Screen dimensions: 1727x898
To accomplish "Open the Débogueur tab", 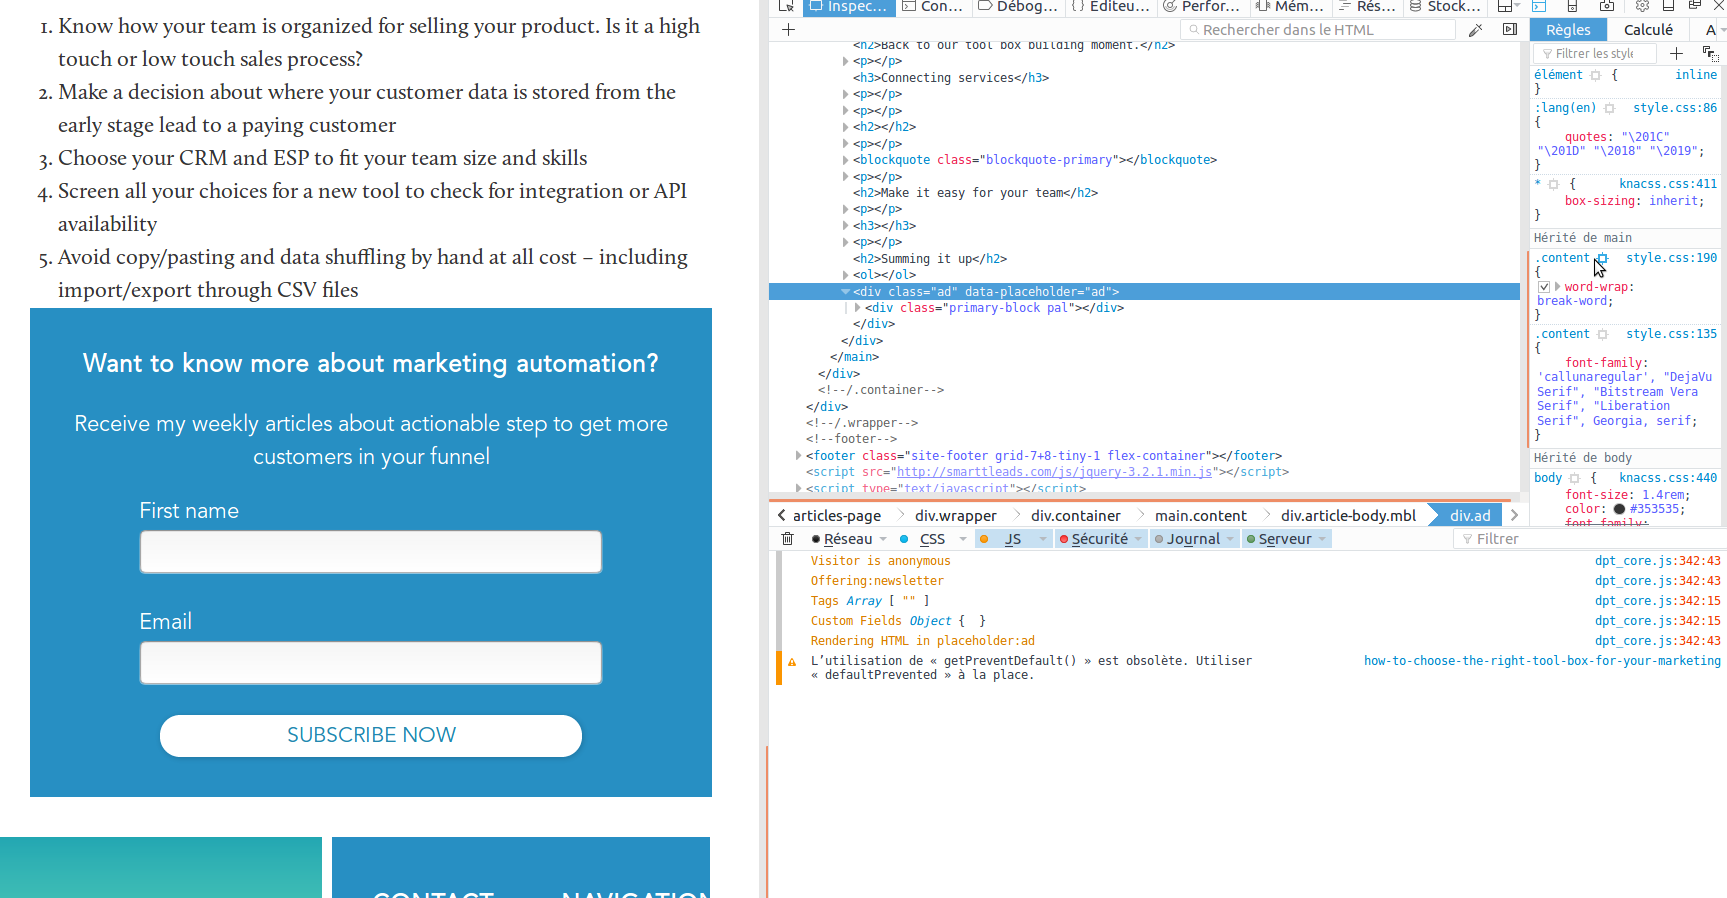I will [x=1018, y=6].
